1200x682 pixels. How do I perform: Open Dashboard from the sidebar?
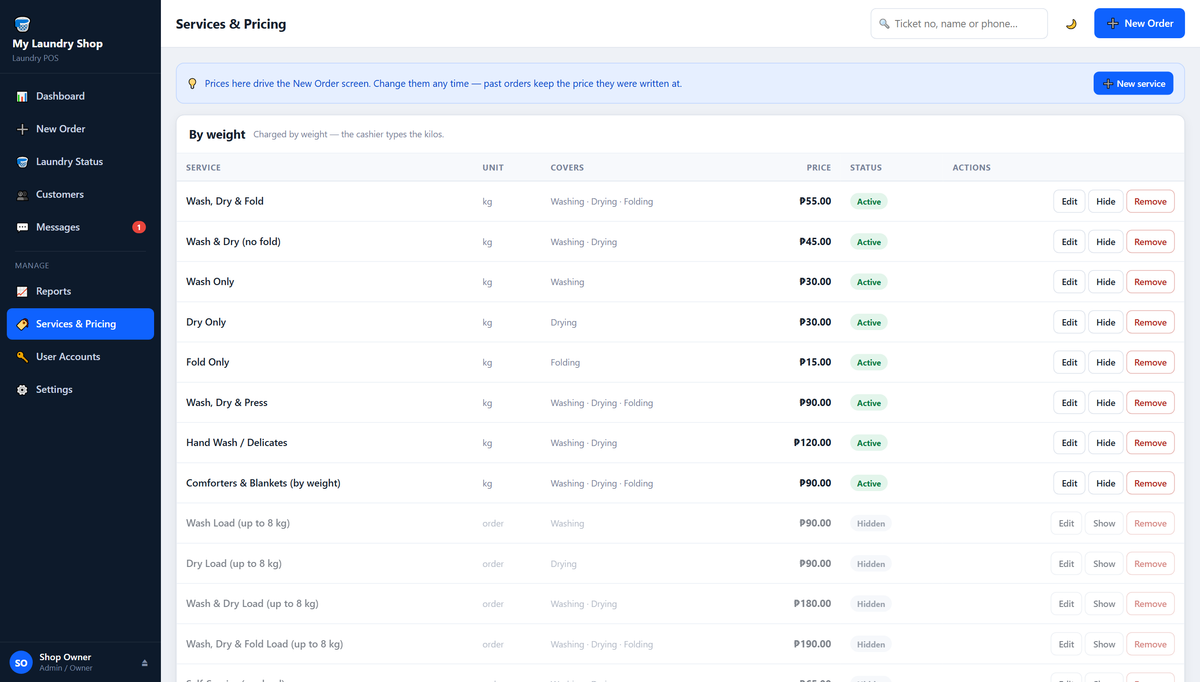click(80, 96)
